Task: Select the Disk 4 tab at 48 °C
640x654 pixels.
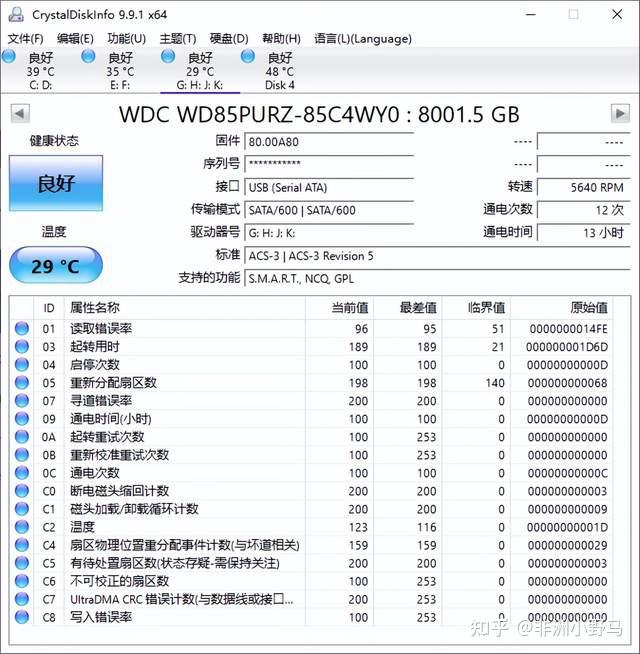Action: tap(280, 71)
